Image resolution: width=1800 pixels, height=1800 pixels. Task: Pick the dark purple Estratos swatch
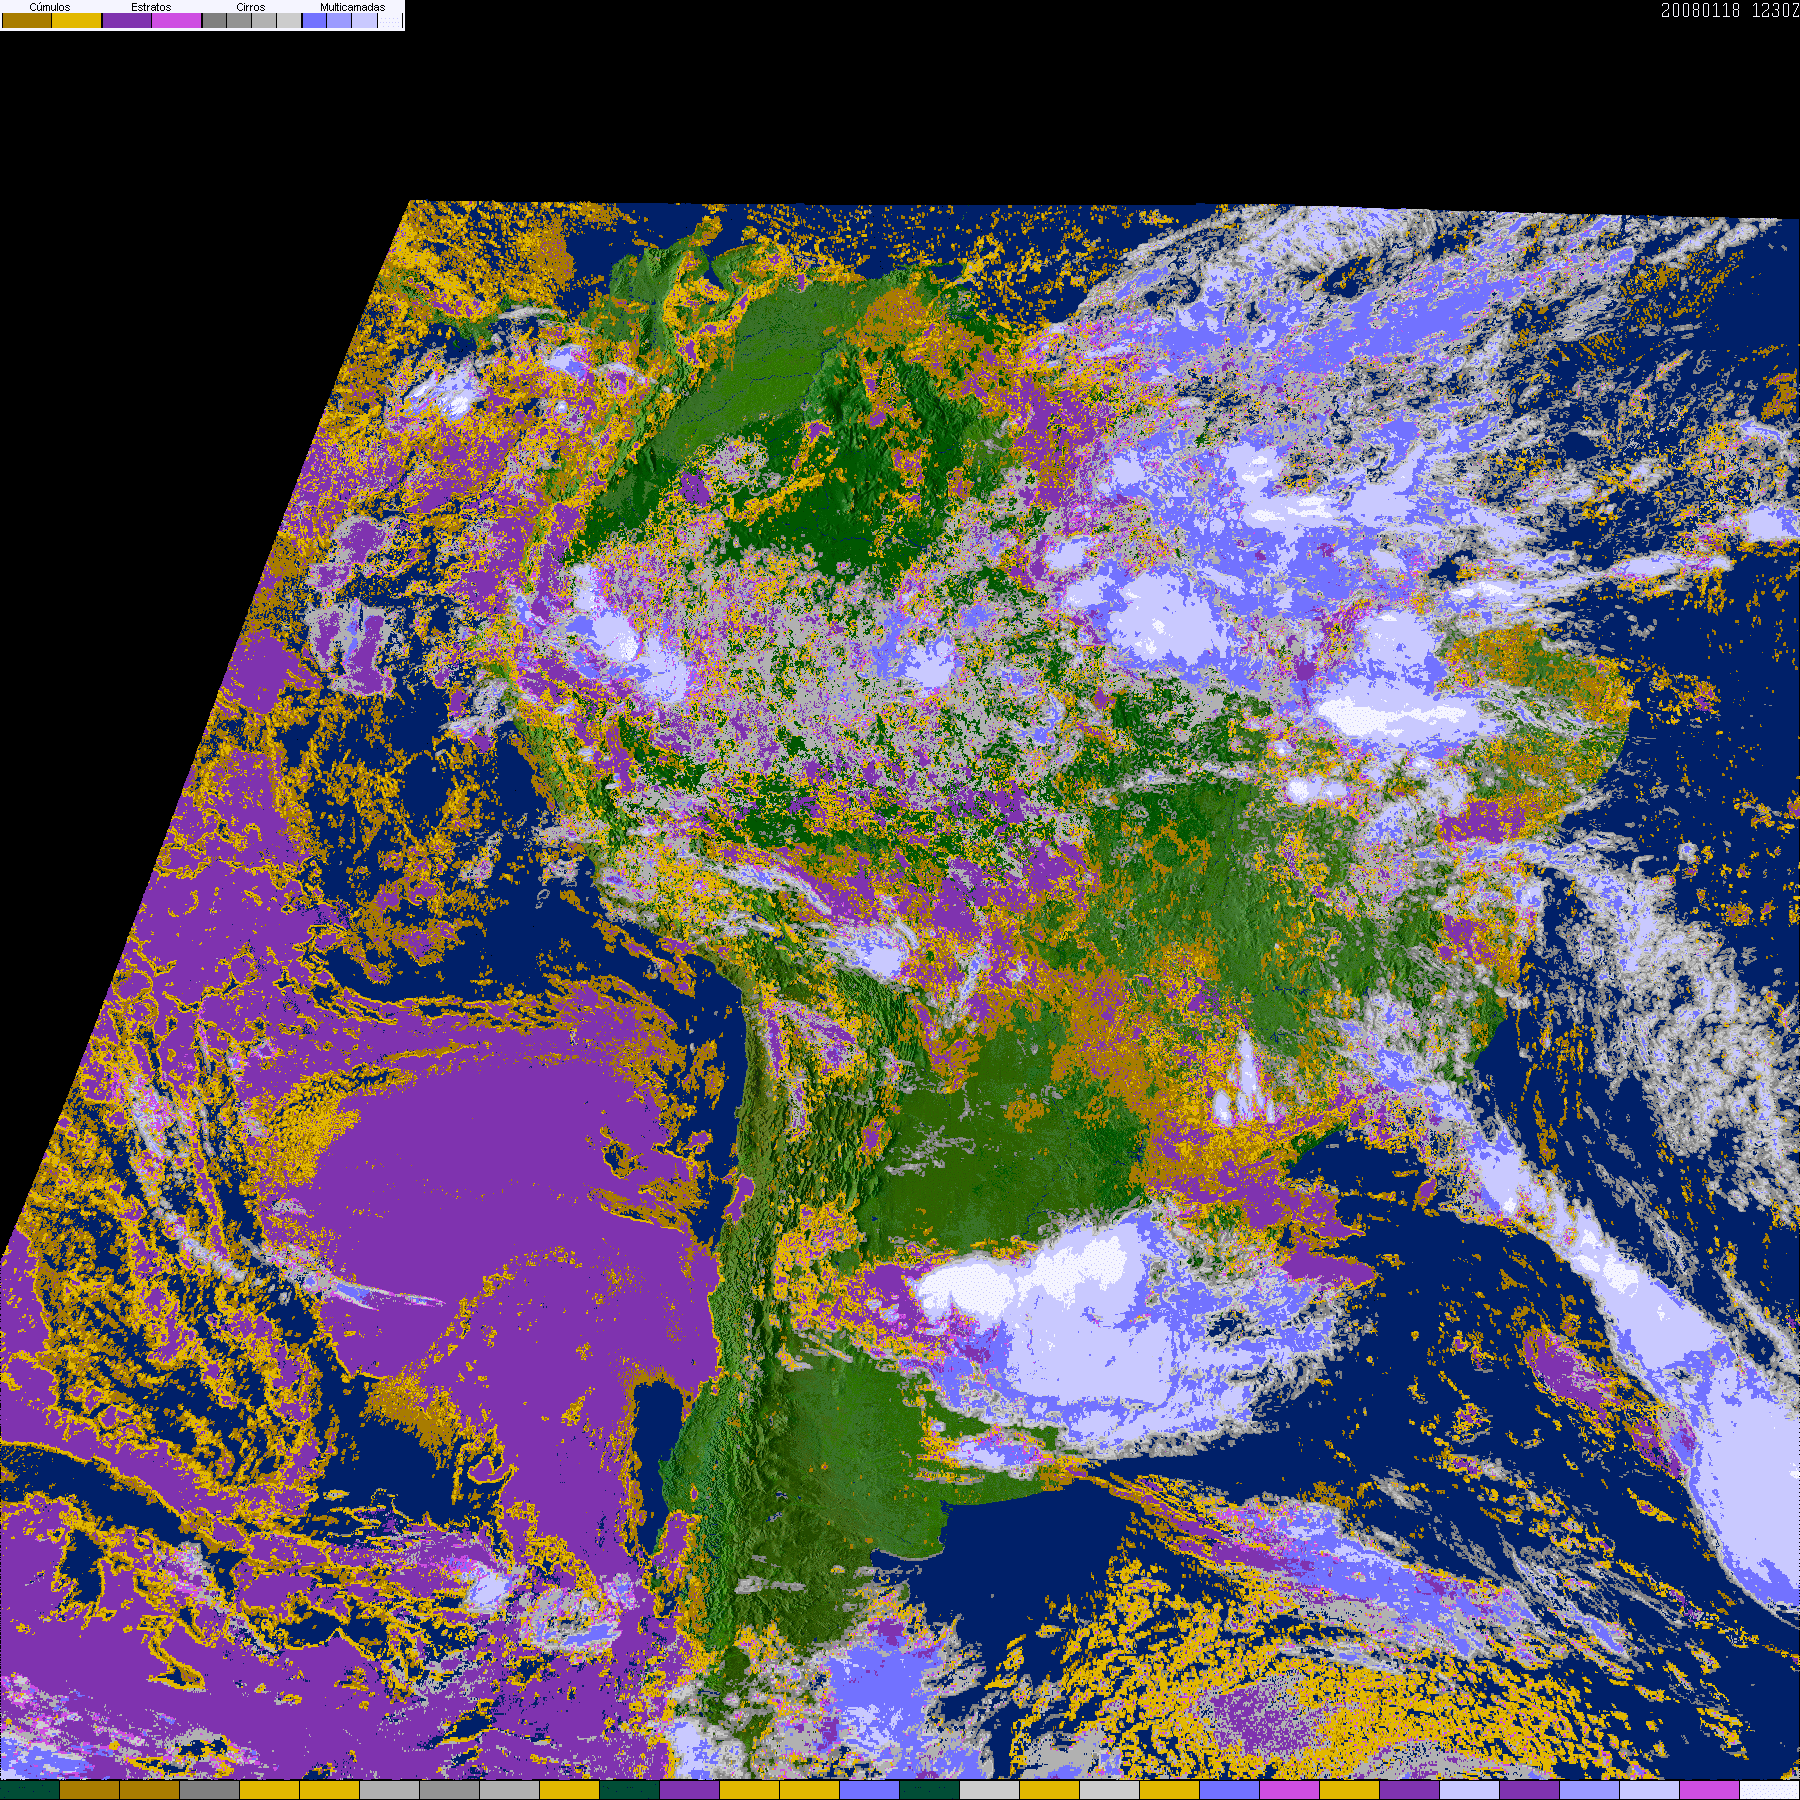tap(127, 21)
